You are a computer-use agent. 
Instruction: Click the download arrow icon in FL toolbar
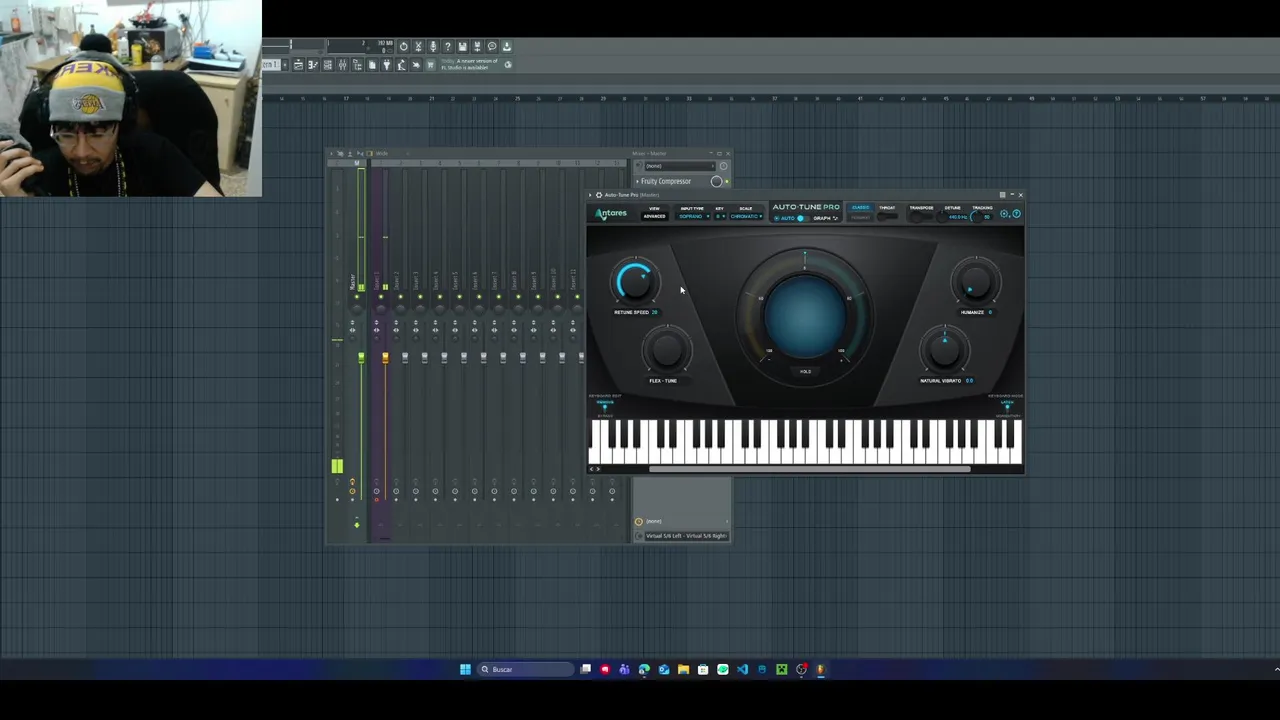[x=507, y=46]
